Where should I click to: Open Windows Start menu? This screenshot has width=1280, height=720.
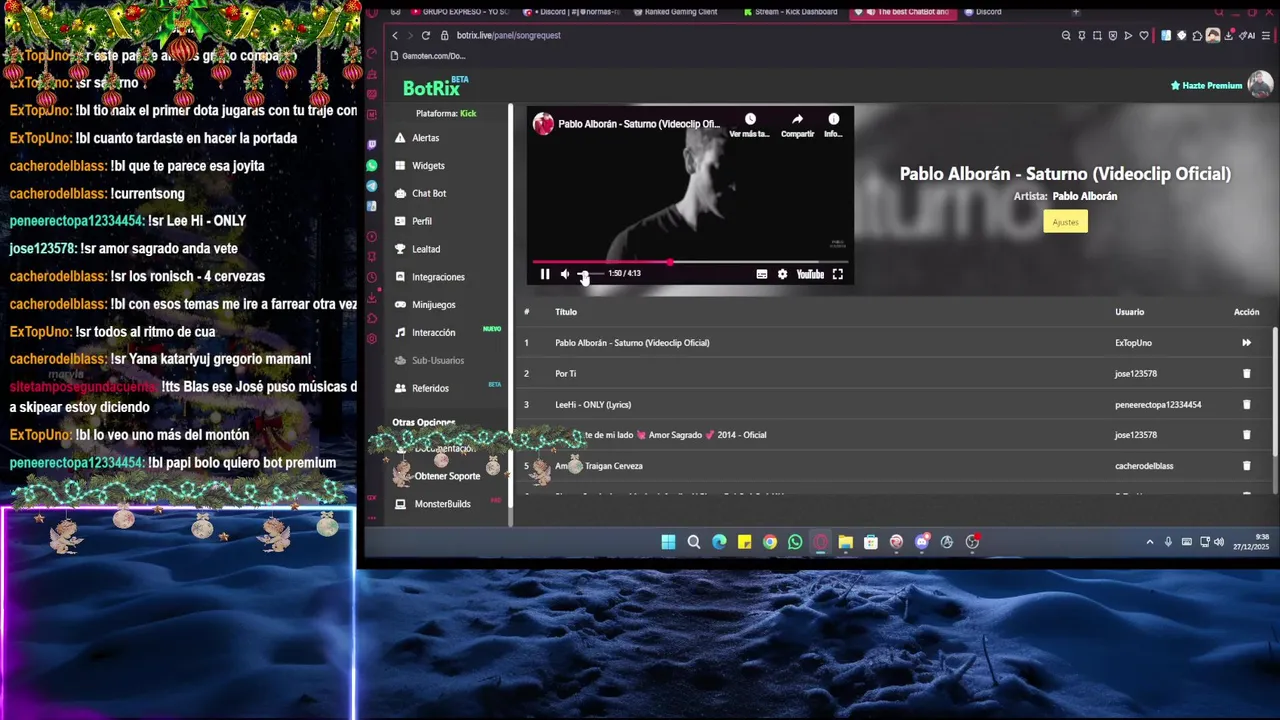click(668, 542)
